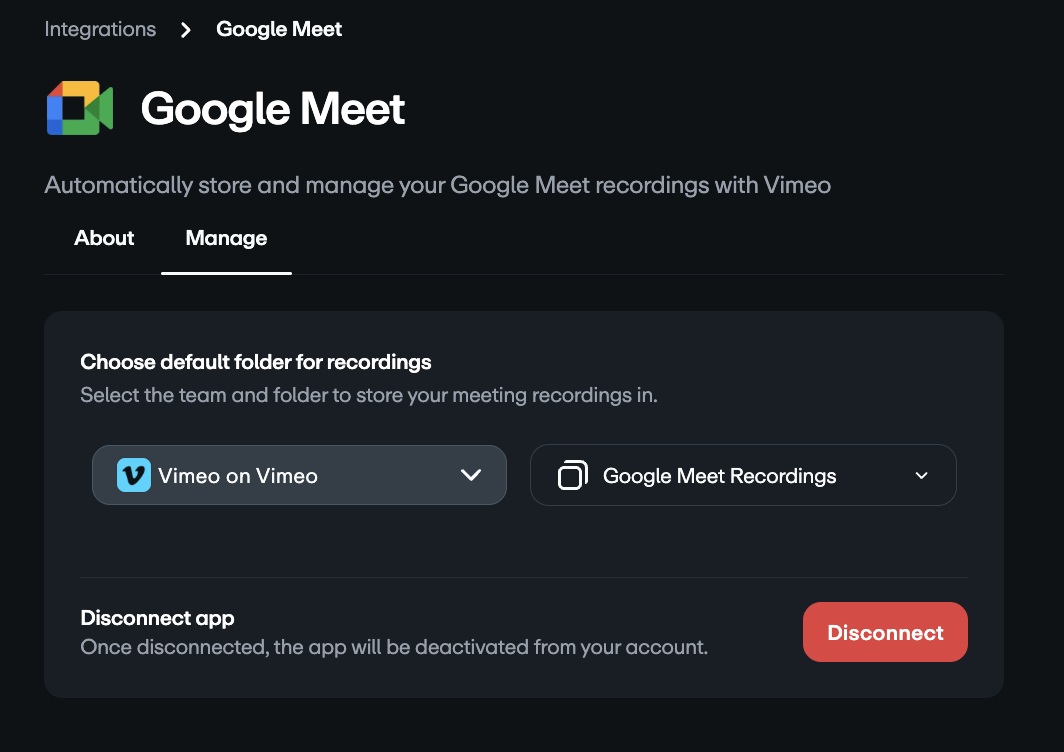Go back to Integrations via breadcrumb

[x=100, y=29]
